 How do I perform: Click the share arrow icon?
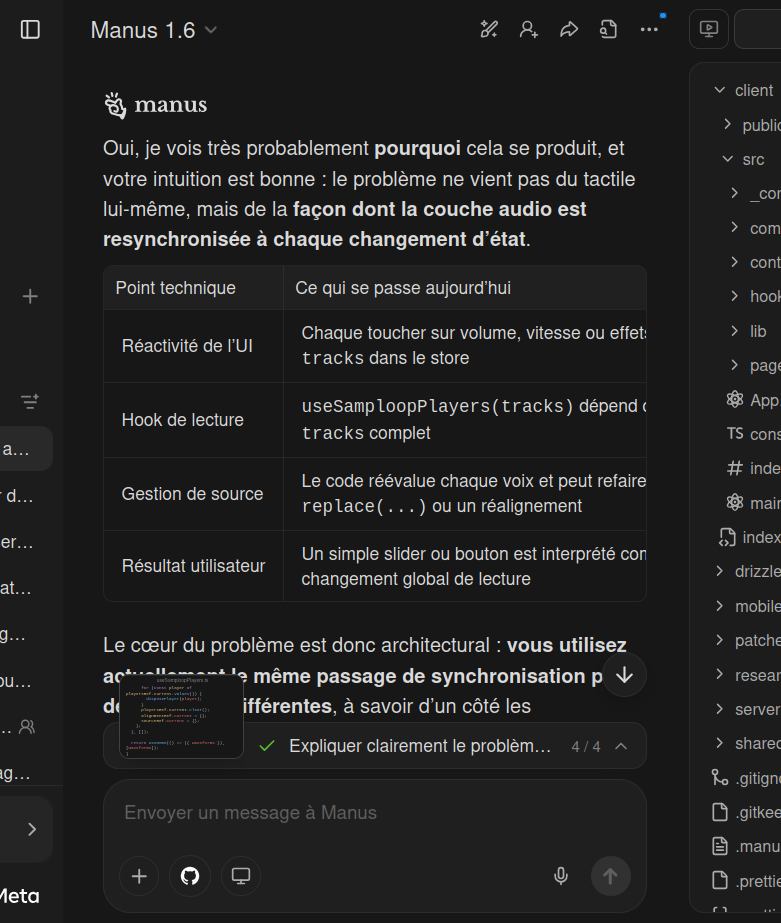coord(569,30)
